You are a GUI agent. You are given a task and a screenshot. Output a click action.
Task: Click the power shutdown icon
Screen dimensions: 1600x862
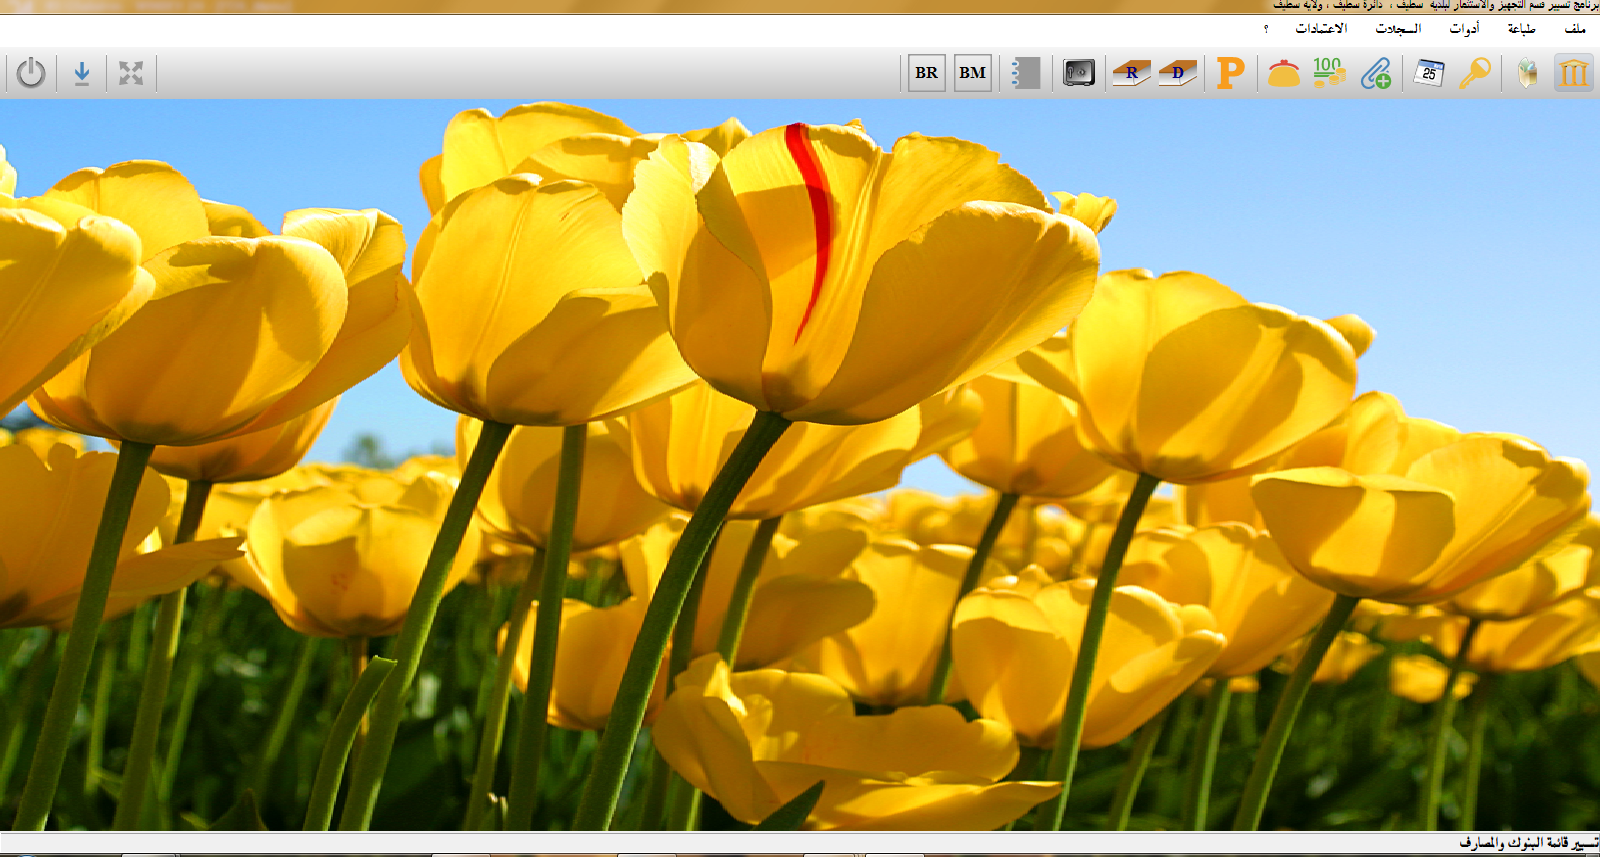point(31,73)
